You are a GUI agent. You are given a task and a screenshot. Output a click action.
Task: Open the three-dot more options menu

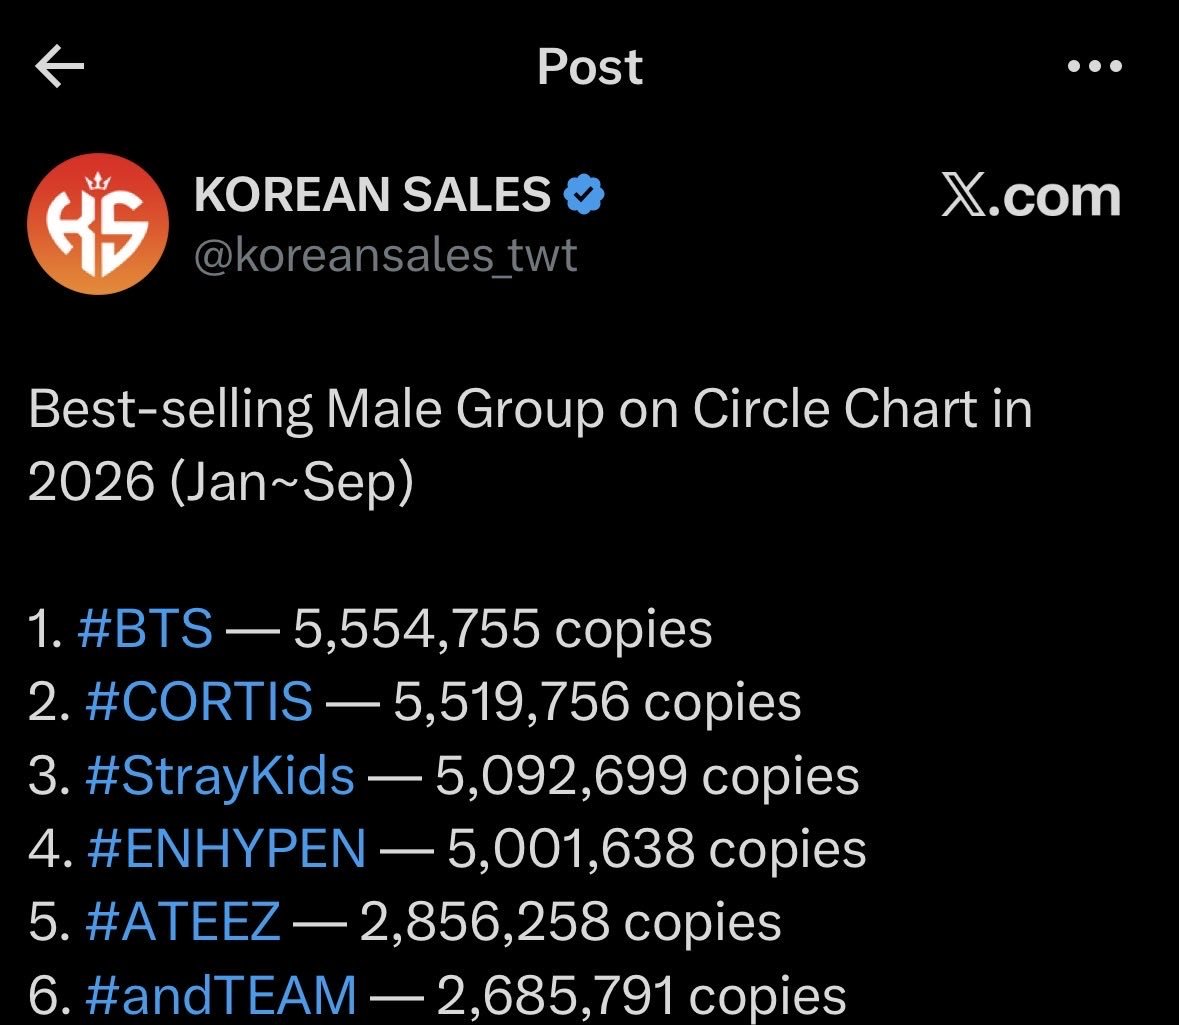pyautogui.click(x=1095, y=66)
